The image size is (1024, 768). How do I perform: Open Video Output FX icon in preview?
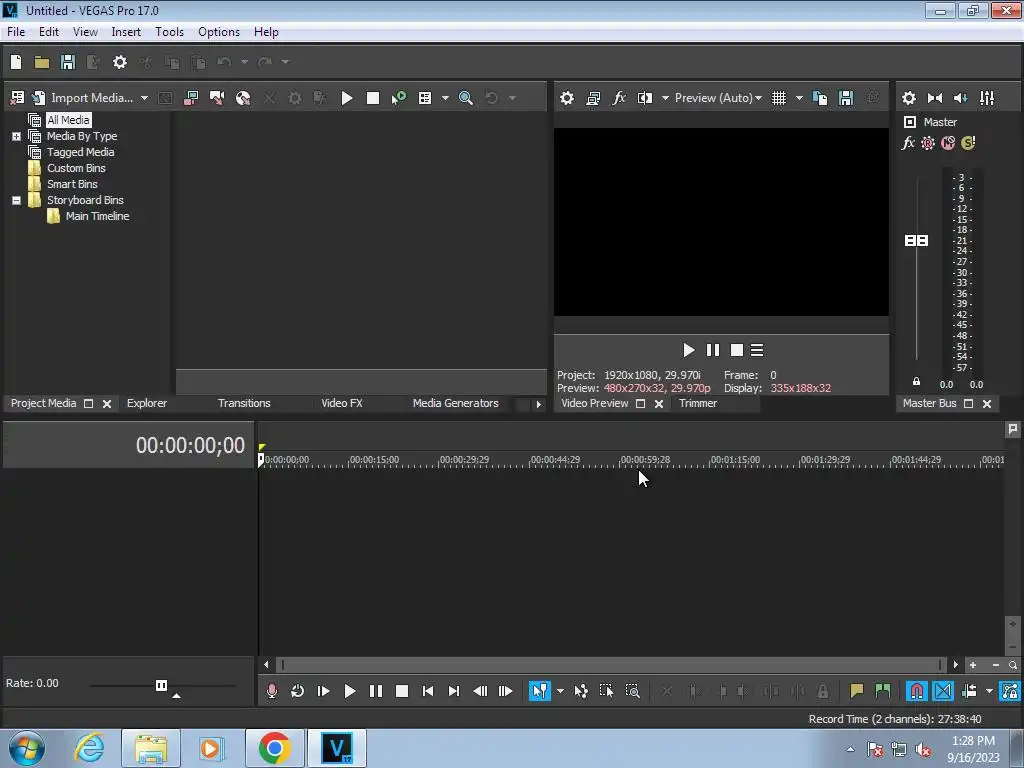pyautogui.click(x=619, y=98)
